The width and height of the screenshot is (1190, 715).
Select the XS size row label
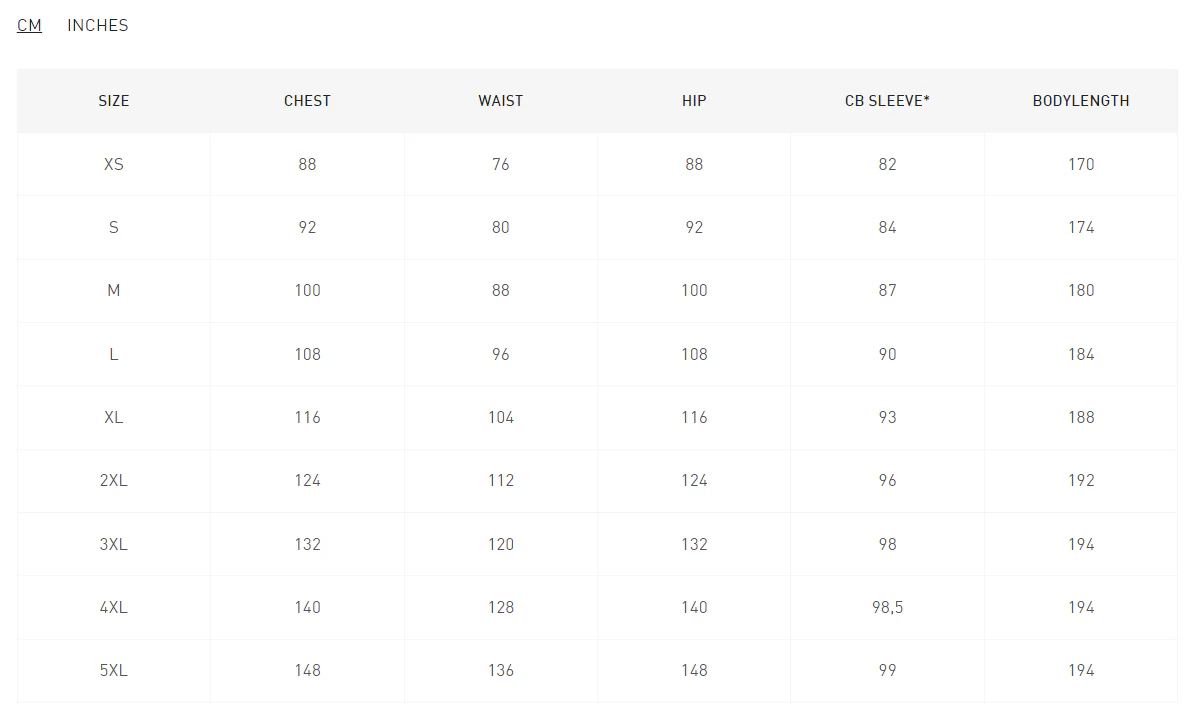pos(114,164)
